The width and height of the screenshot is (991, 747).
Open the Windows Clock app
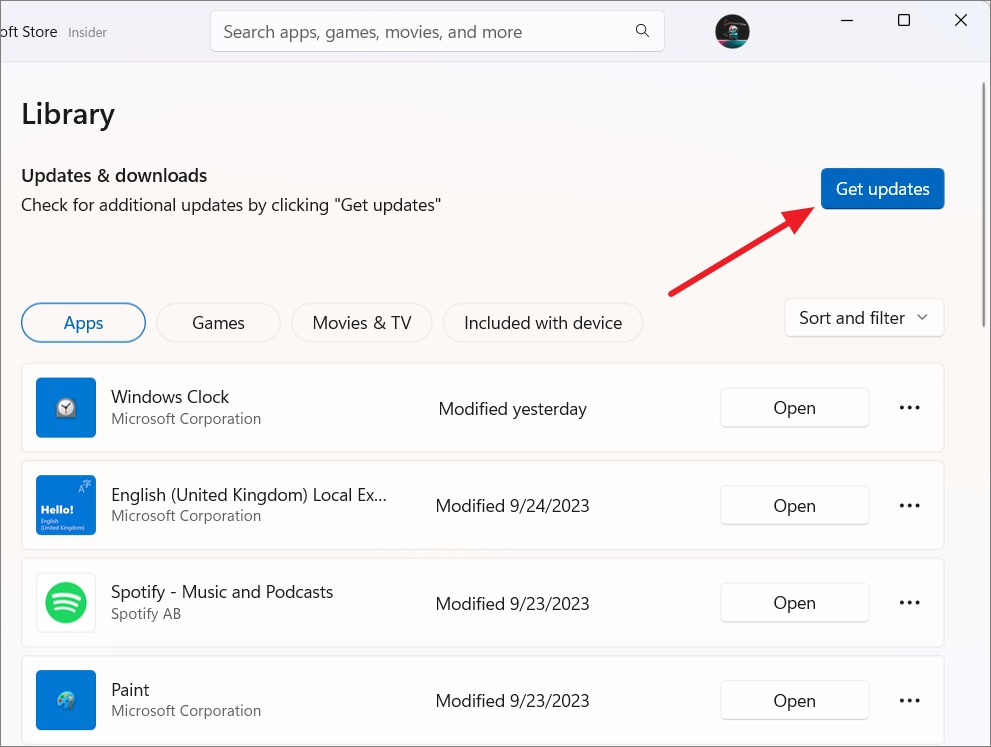[x=794, y=408]
